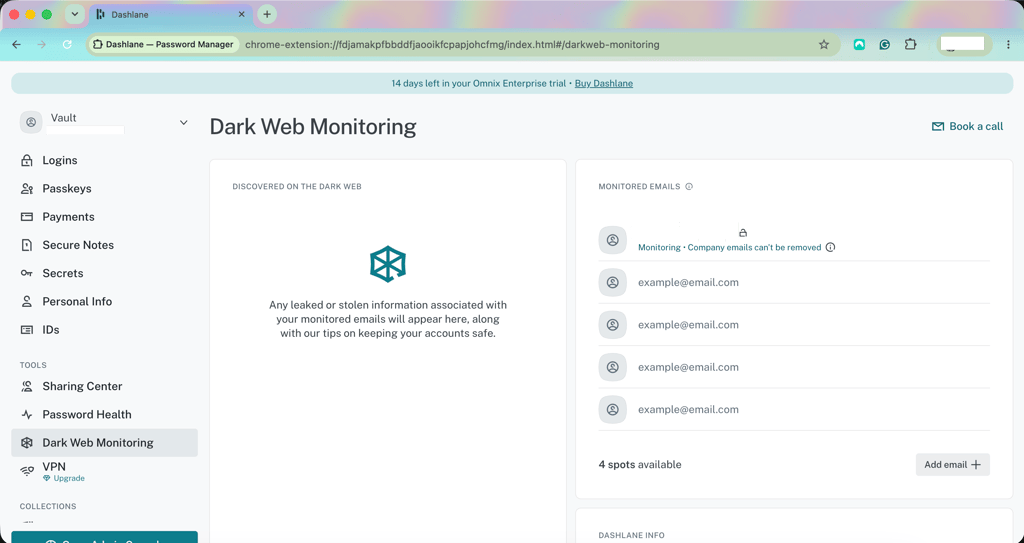
Task: Open the tab search dropdown
Action: pyautogui.click(x=74, y=14)
